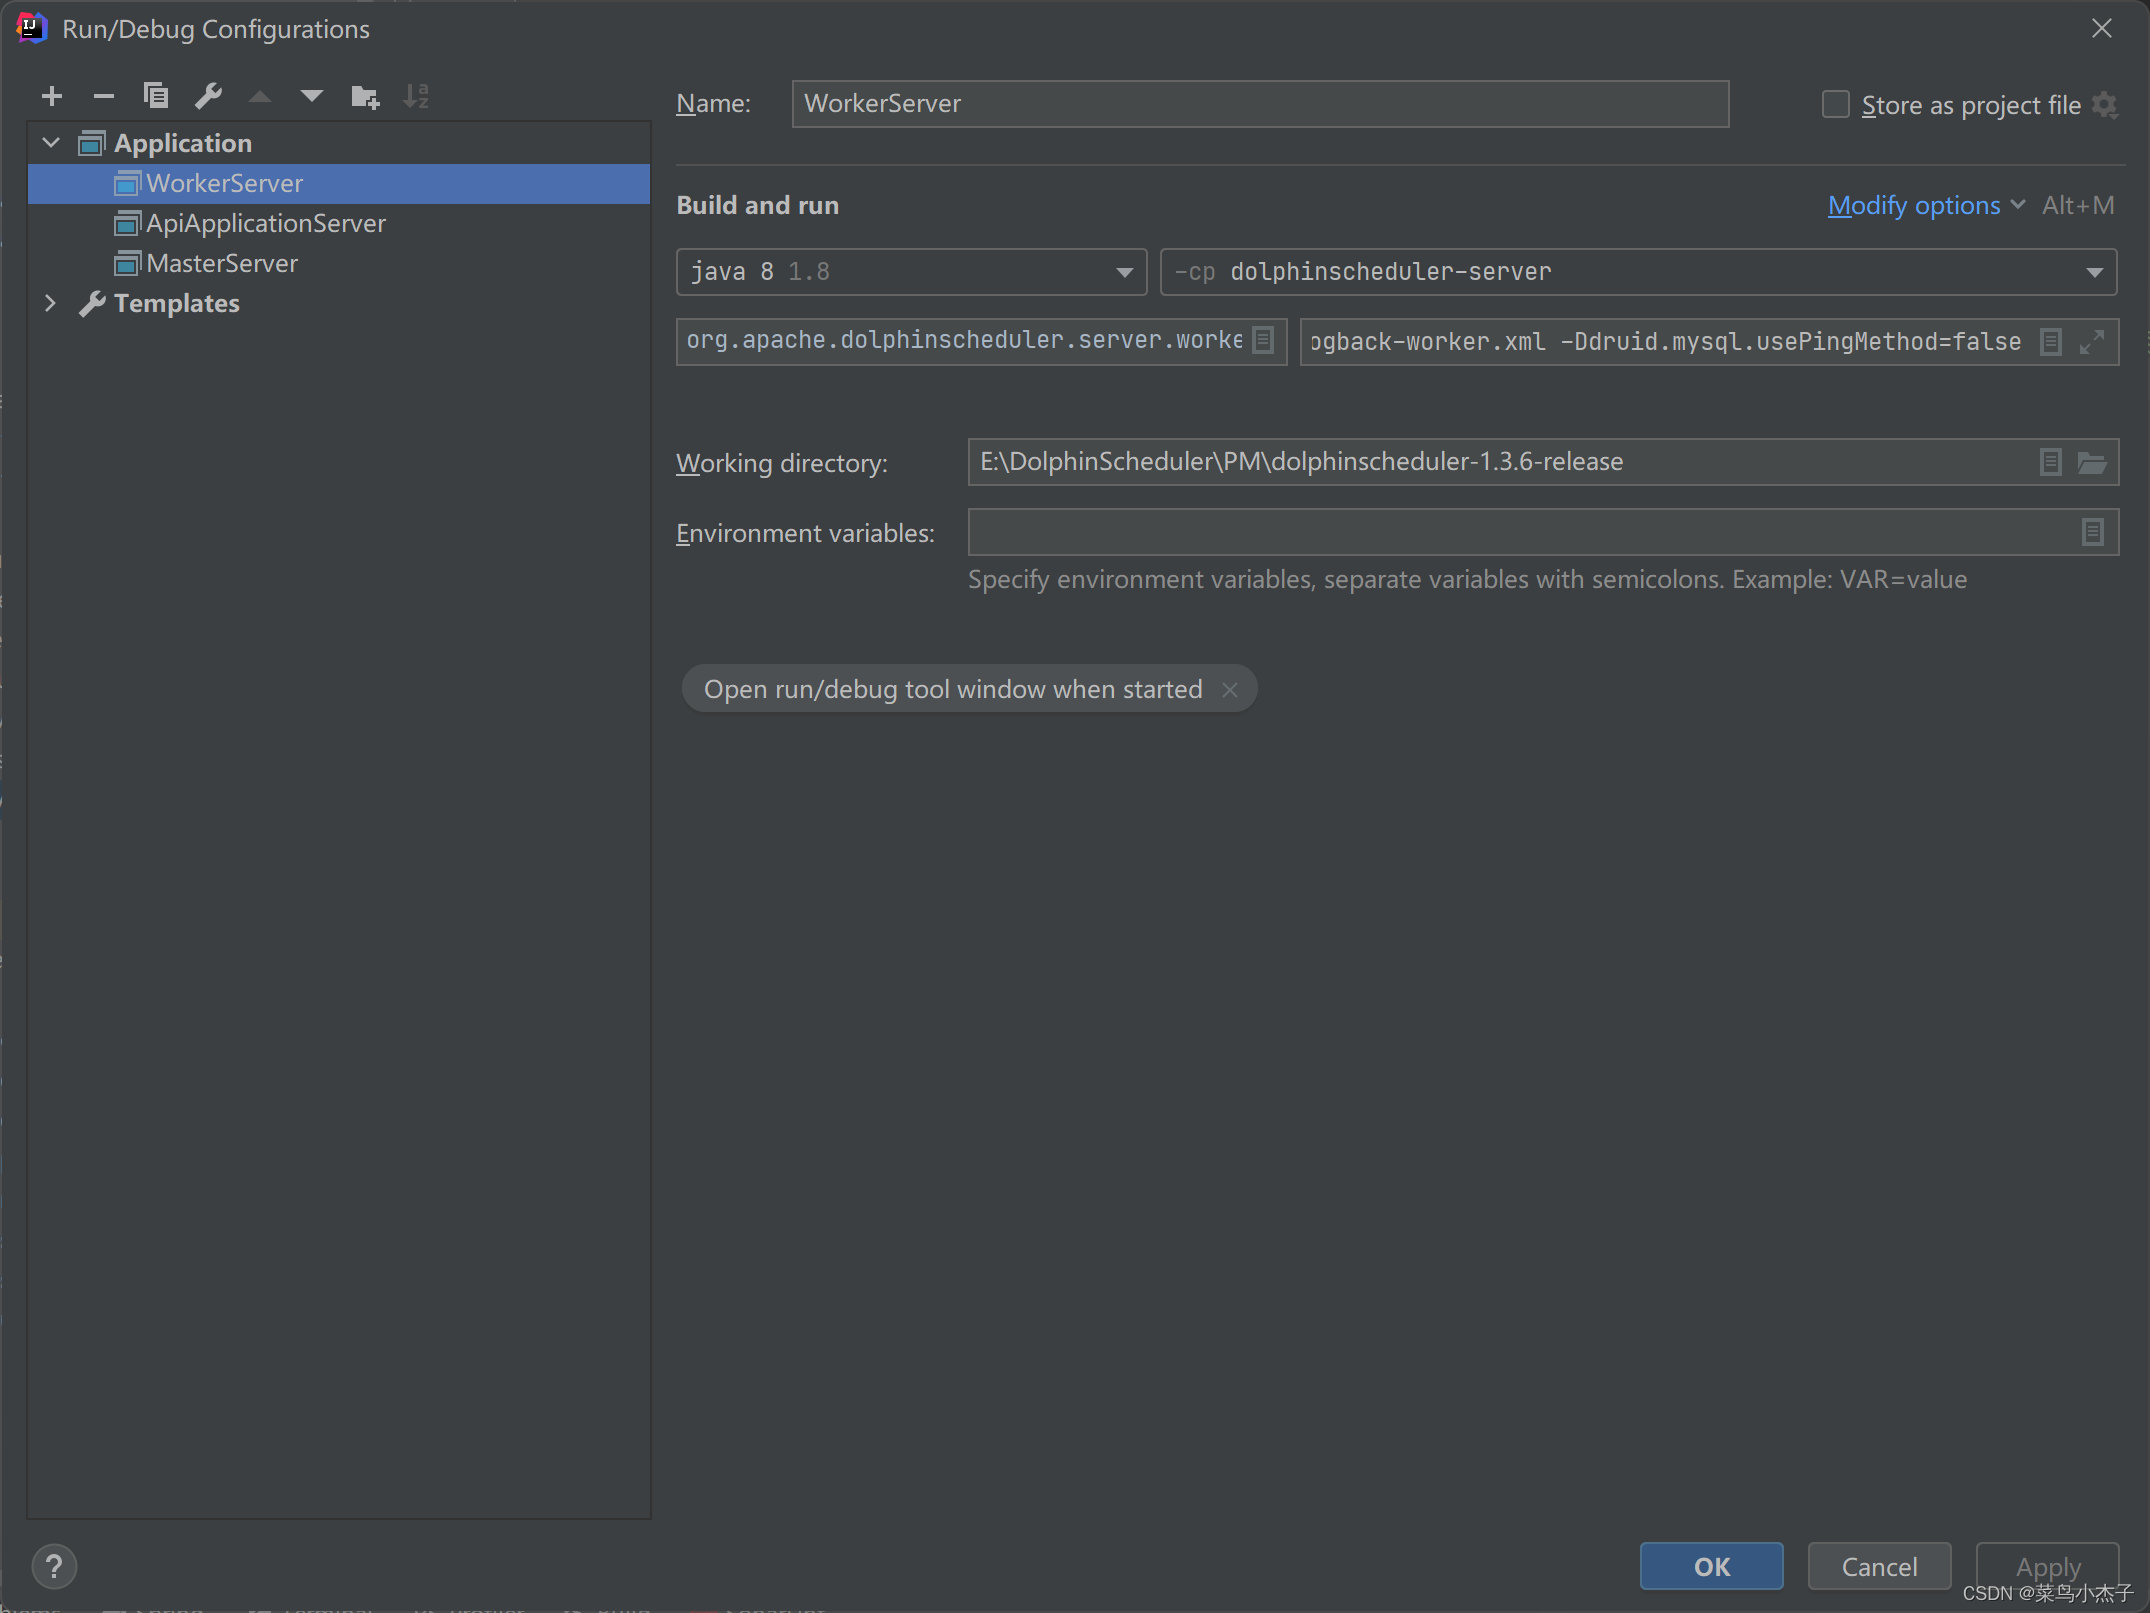2150x1613 pixels.
Task: Expand the Templates tree node
Action: (x=50, y=303)
